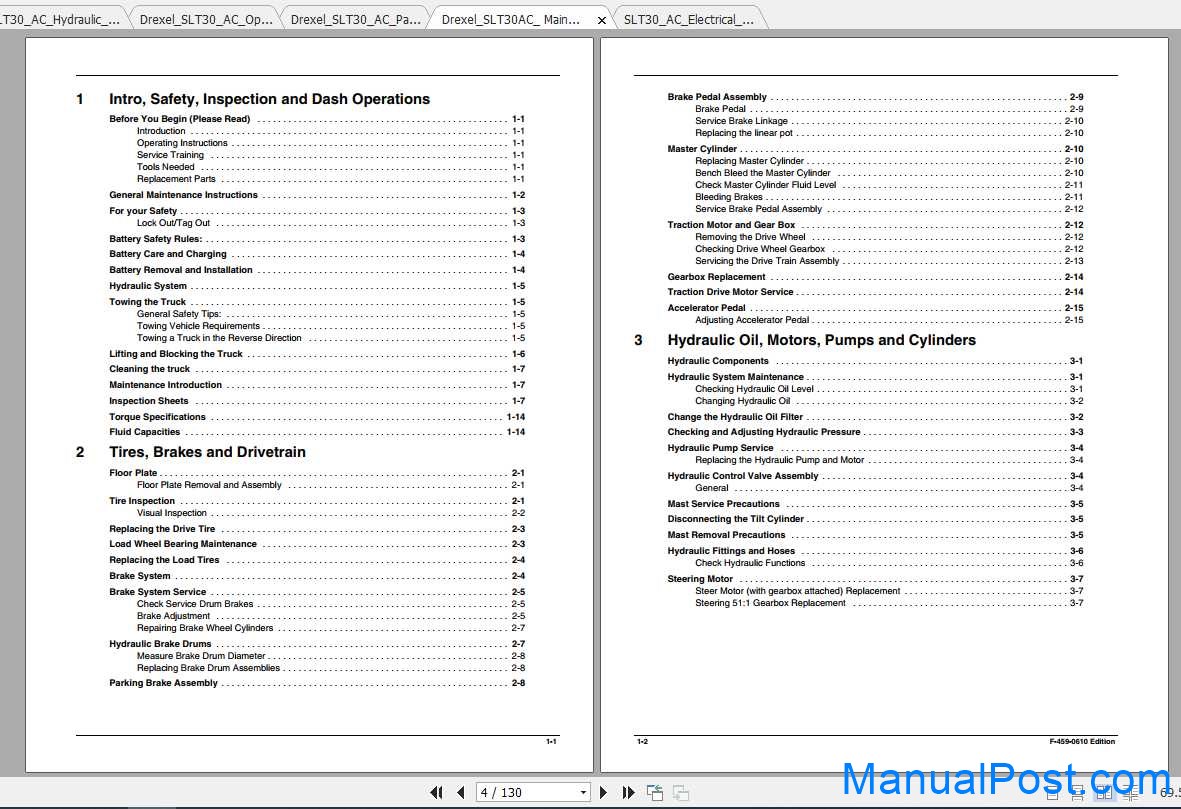Image resolution: width=1181 pixels, height=809 pixels.
Task: Open the 'Before You Begin (Please Read)' entry
Action: click(317, 119)
